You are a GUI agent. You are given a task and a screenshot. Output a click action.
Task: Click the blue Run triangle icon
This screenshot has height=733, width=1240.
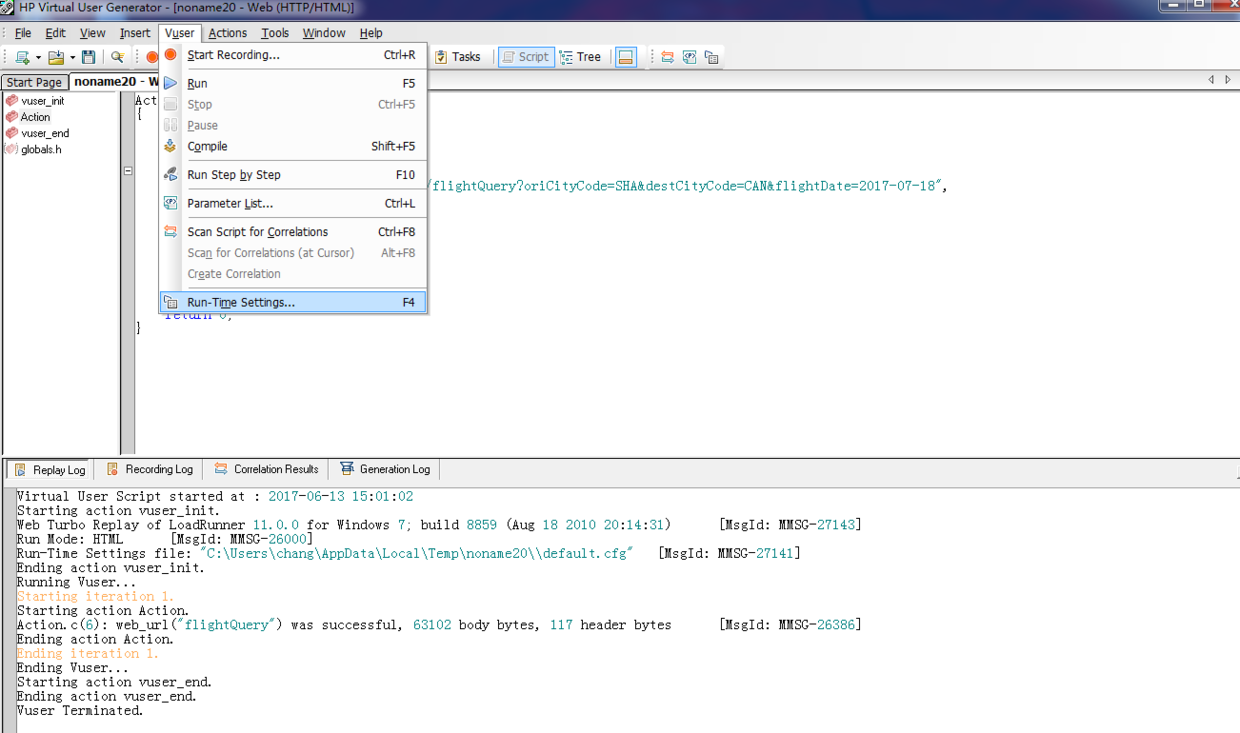point(171,83)
